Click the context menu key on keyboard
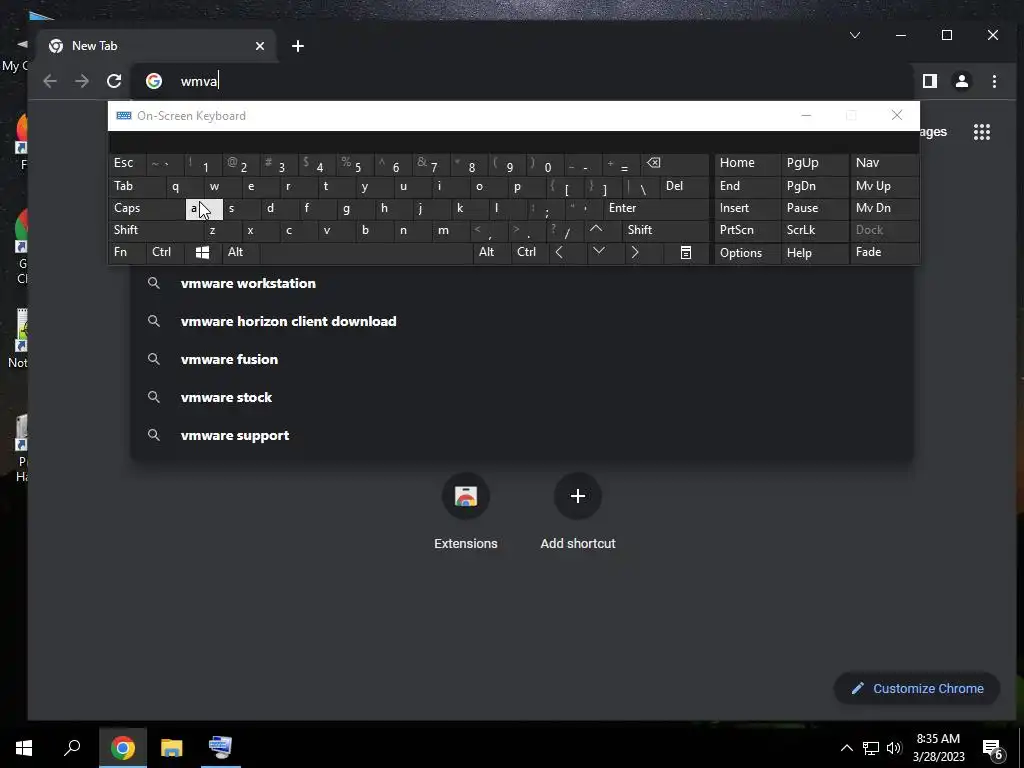Screen dimensions: 1024x768 coord(686,253)
